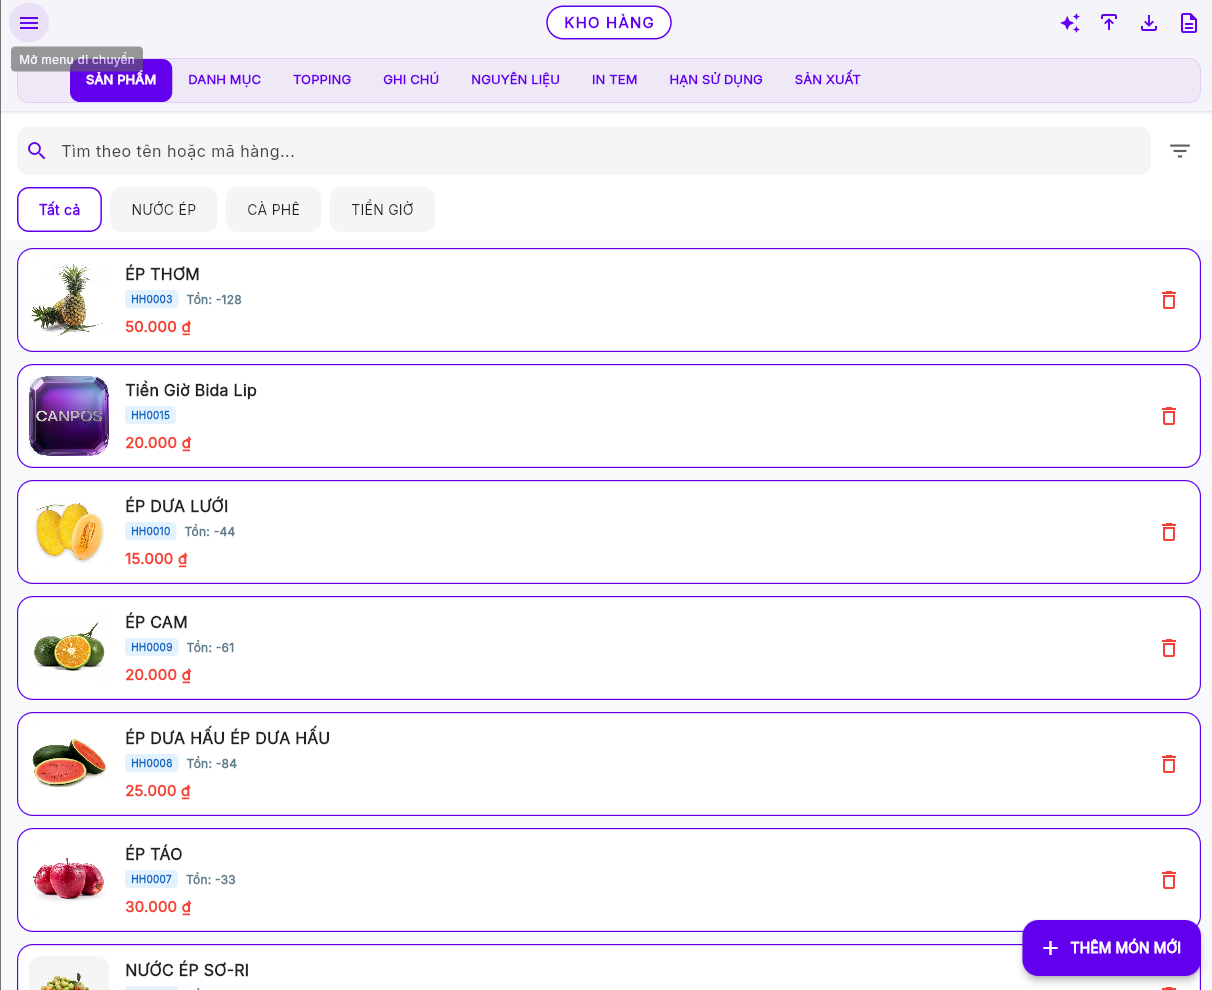Delete the ÉP THƠM product

[x=1168, y=300]
